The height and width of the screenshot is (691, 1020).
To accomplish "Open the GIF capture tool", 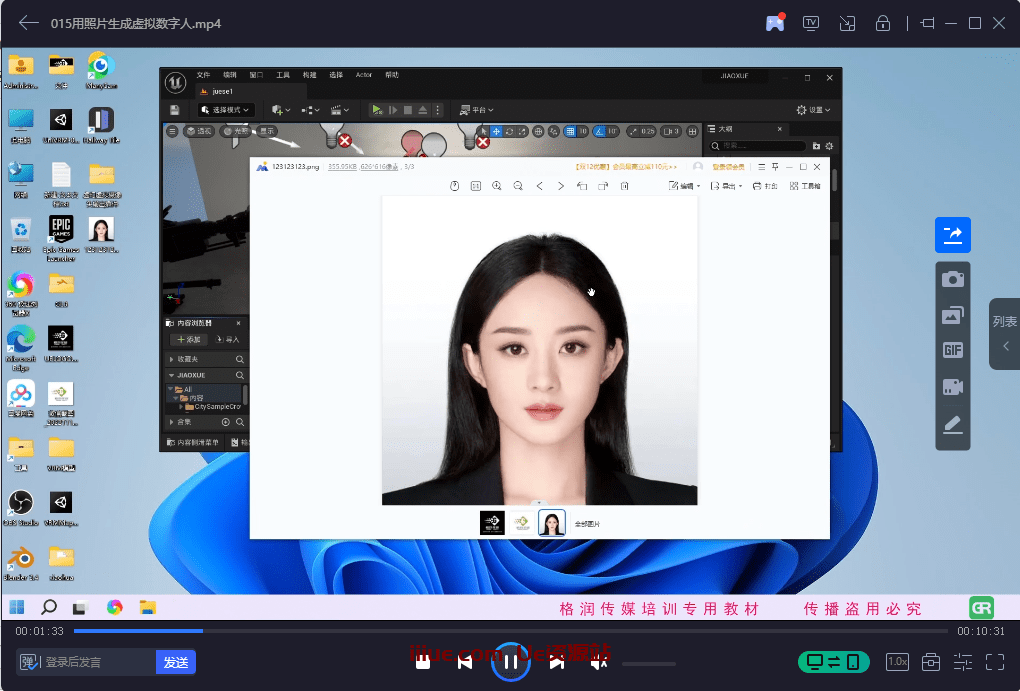I will tap(952, 351).
